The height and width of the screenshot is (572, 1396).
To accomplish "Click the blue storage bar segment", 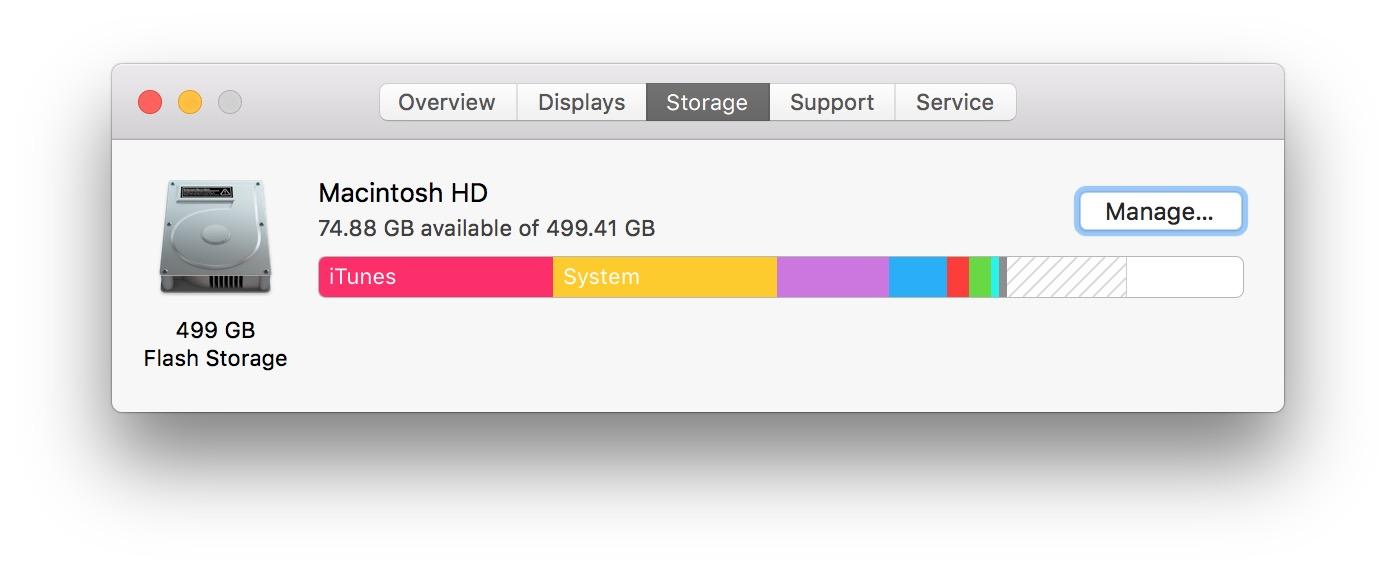I will point(917,277).
